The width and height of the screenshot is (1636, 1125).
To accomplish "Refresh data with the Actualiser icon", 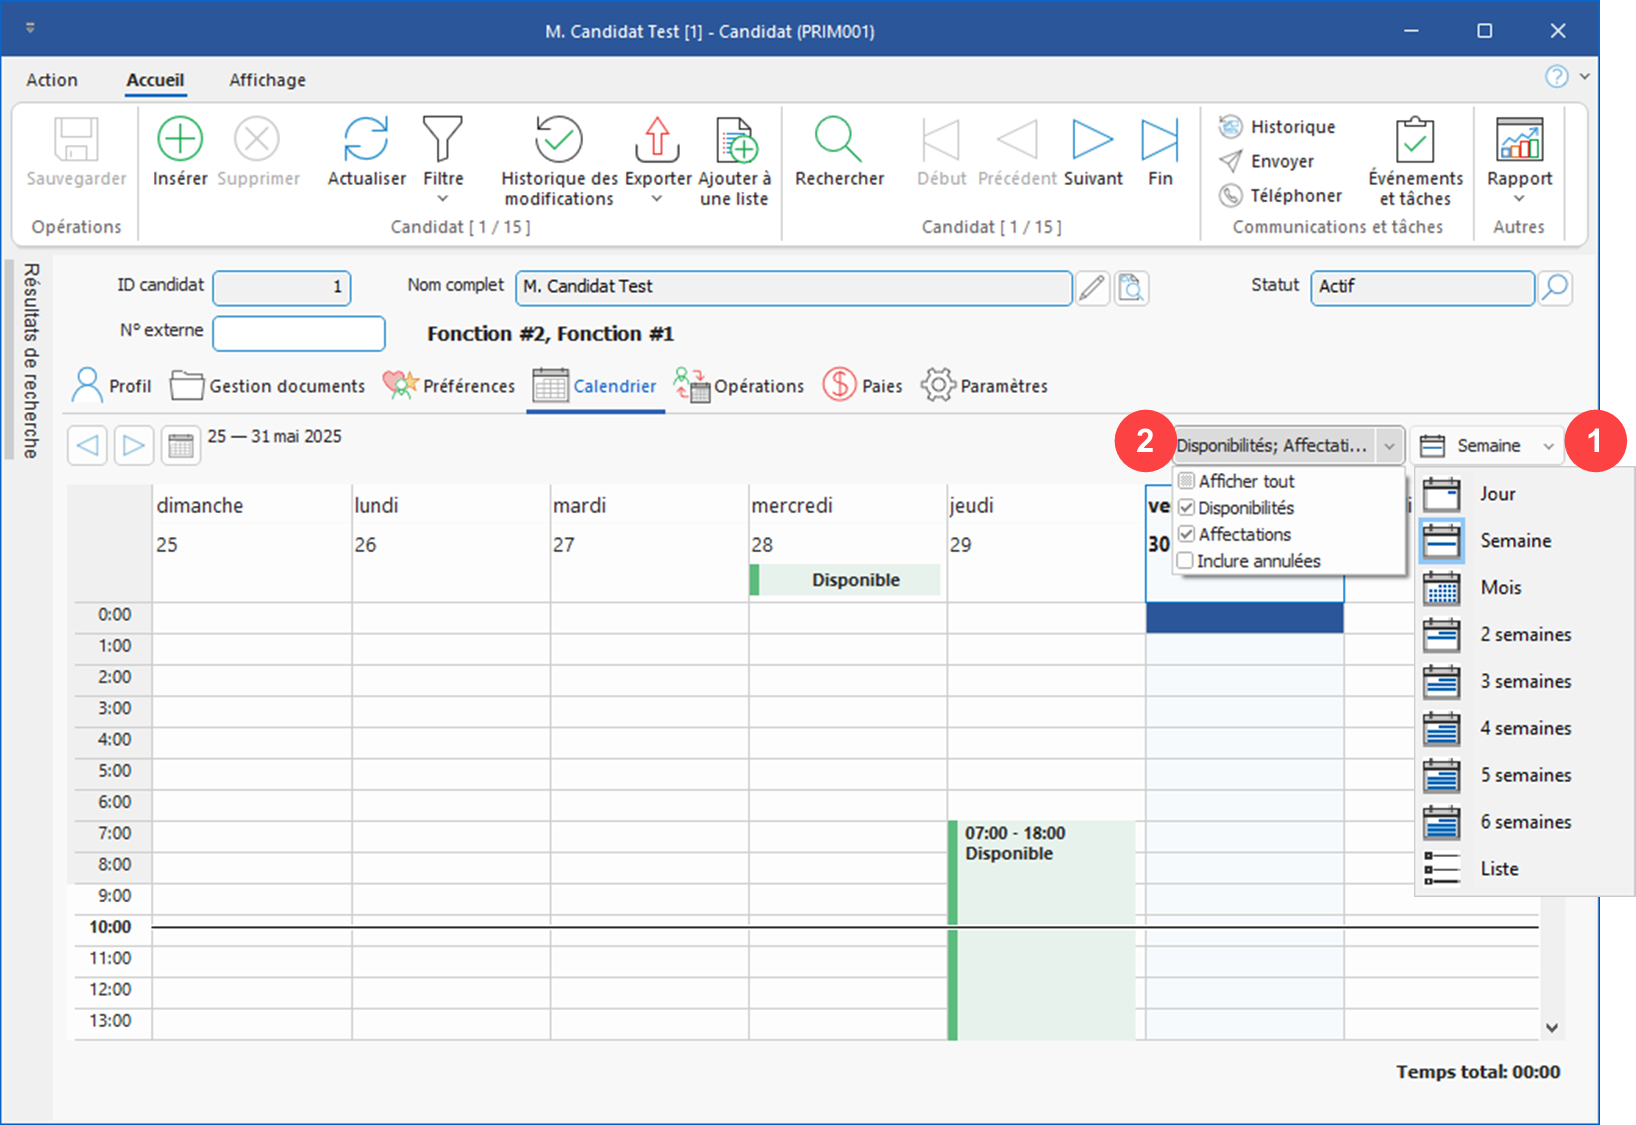I will [x=366, y=140].
